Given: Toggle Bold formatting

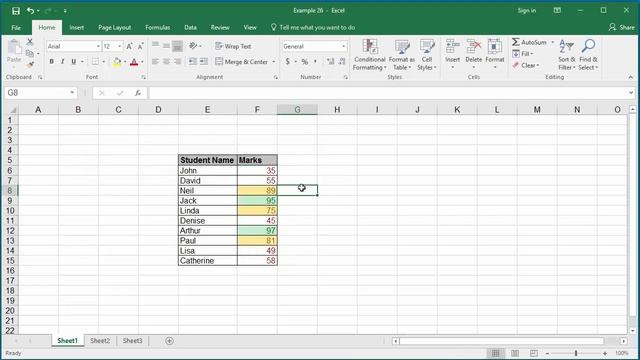Looking at the screenshot, I should 51,62.
